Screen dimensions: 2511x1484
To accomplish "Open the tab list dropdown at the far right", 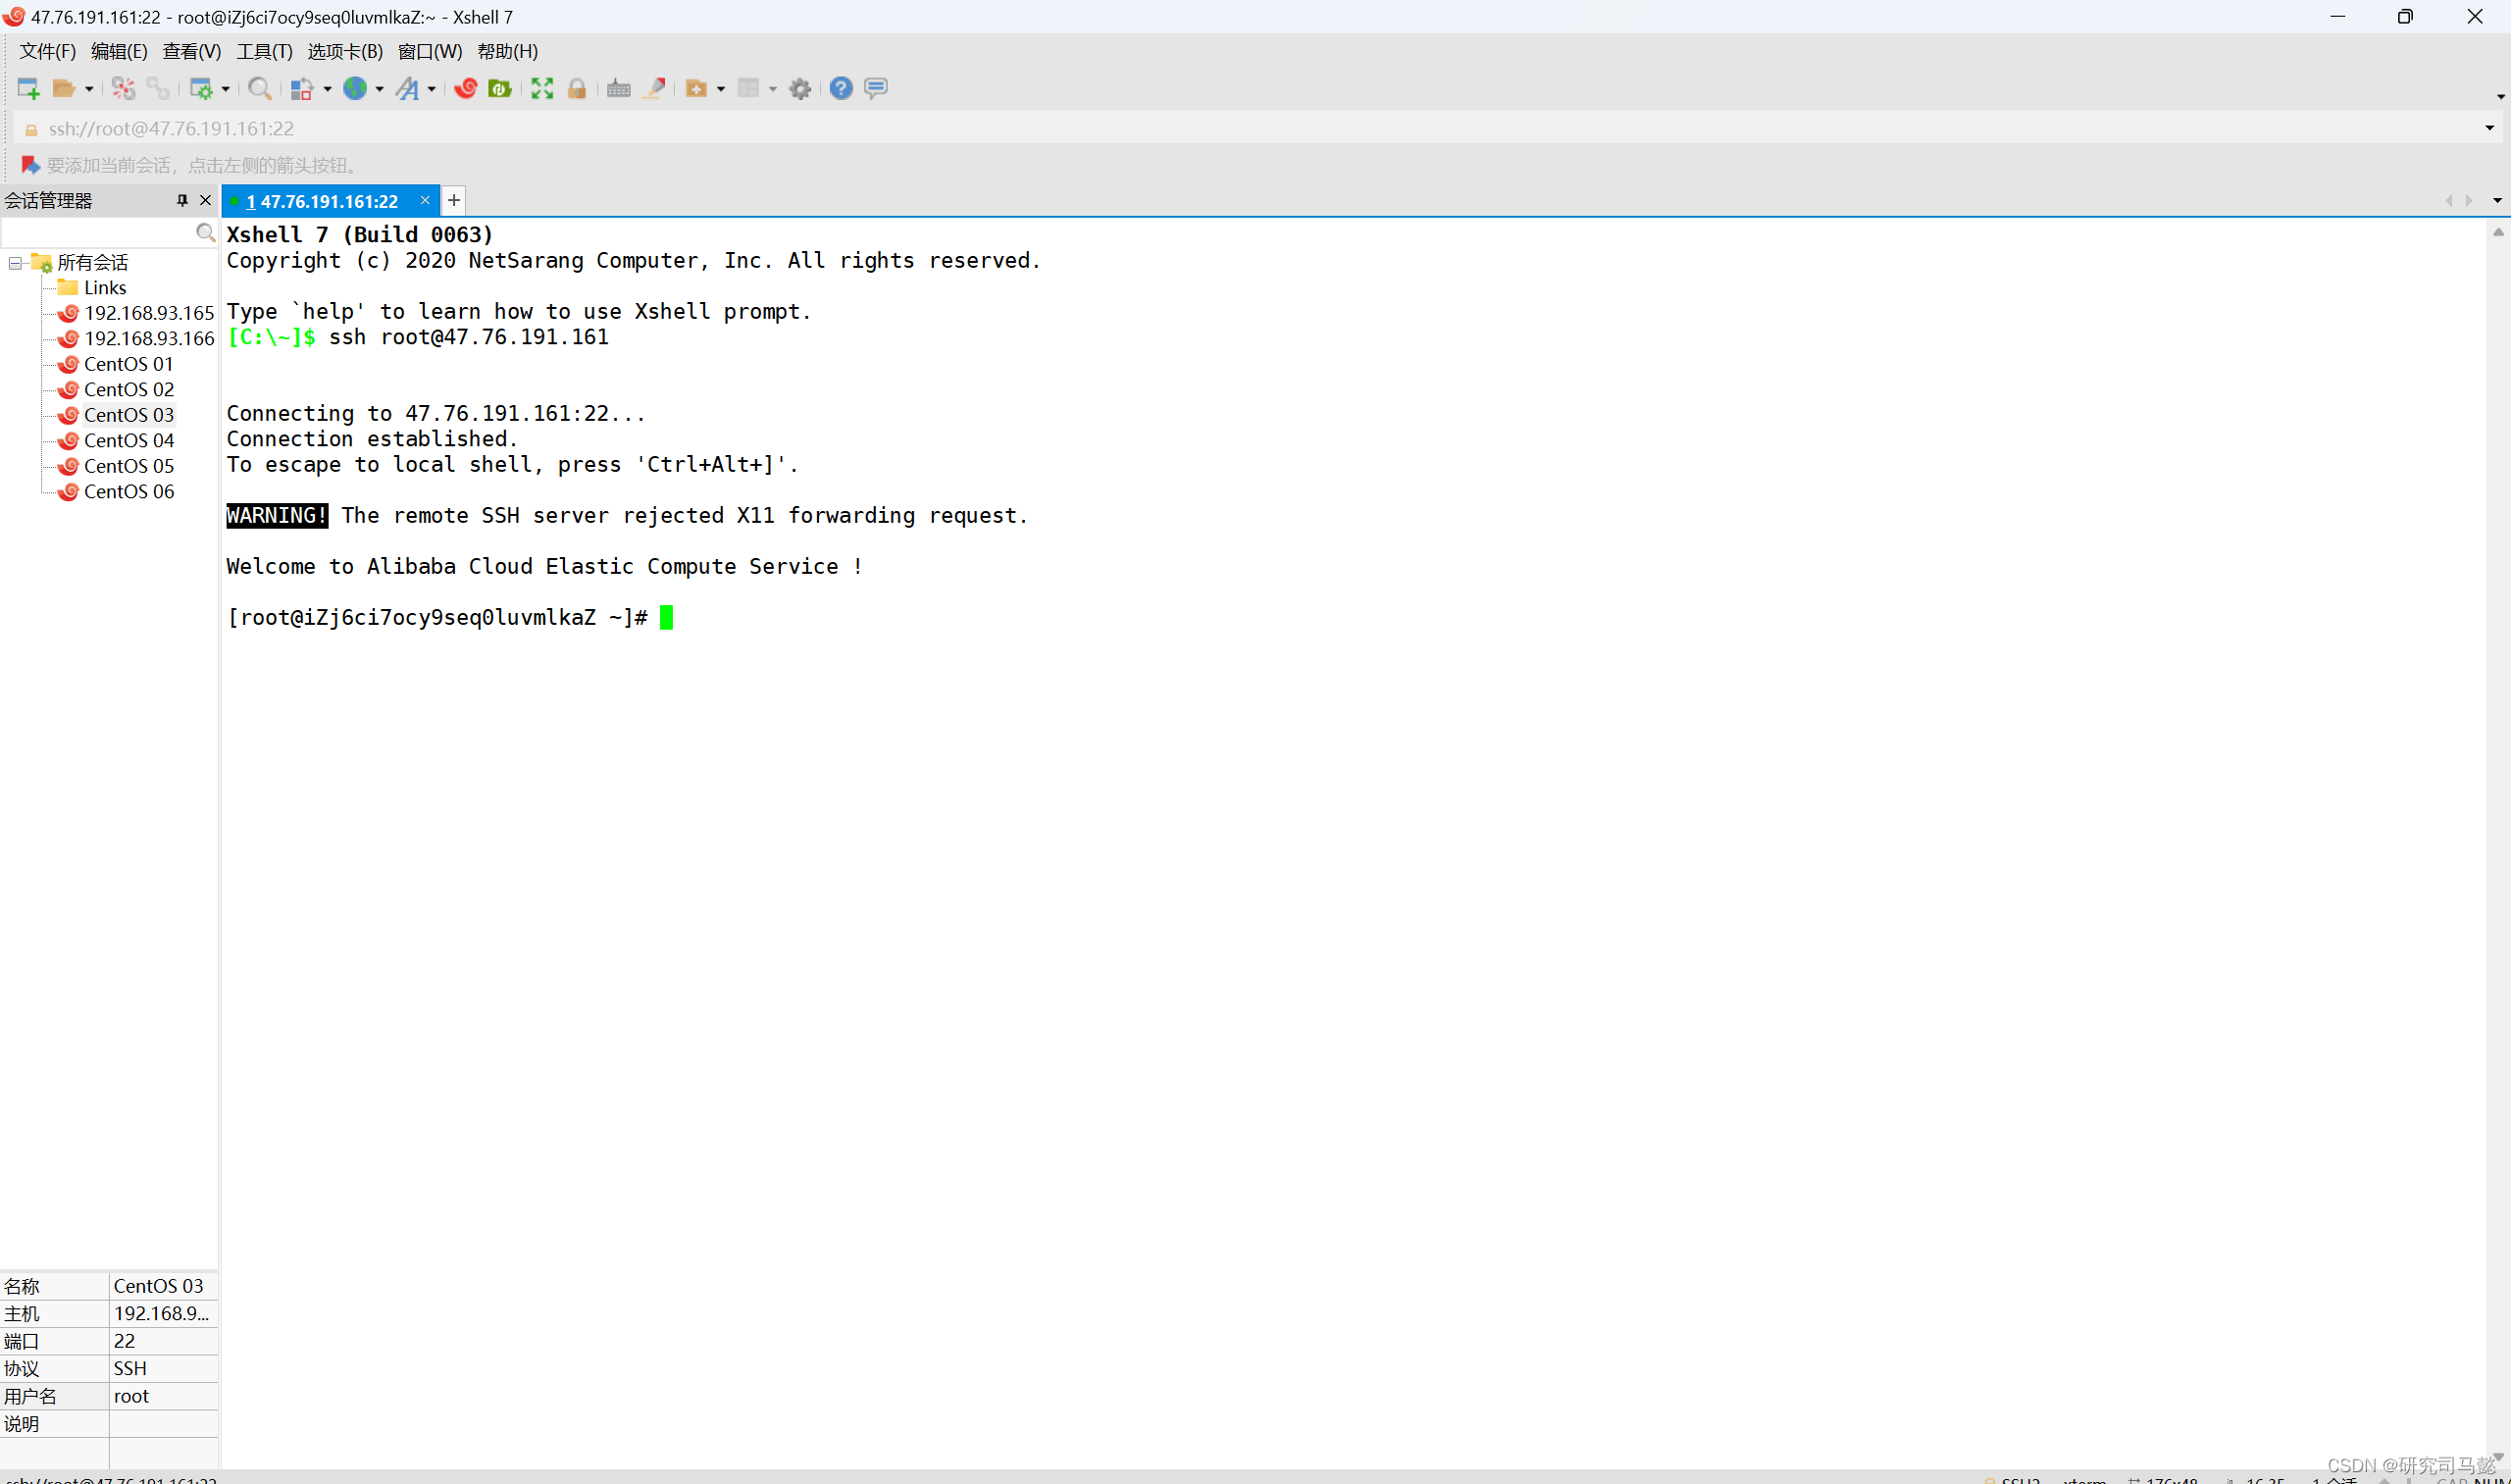I will (x=2497, y=201).
